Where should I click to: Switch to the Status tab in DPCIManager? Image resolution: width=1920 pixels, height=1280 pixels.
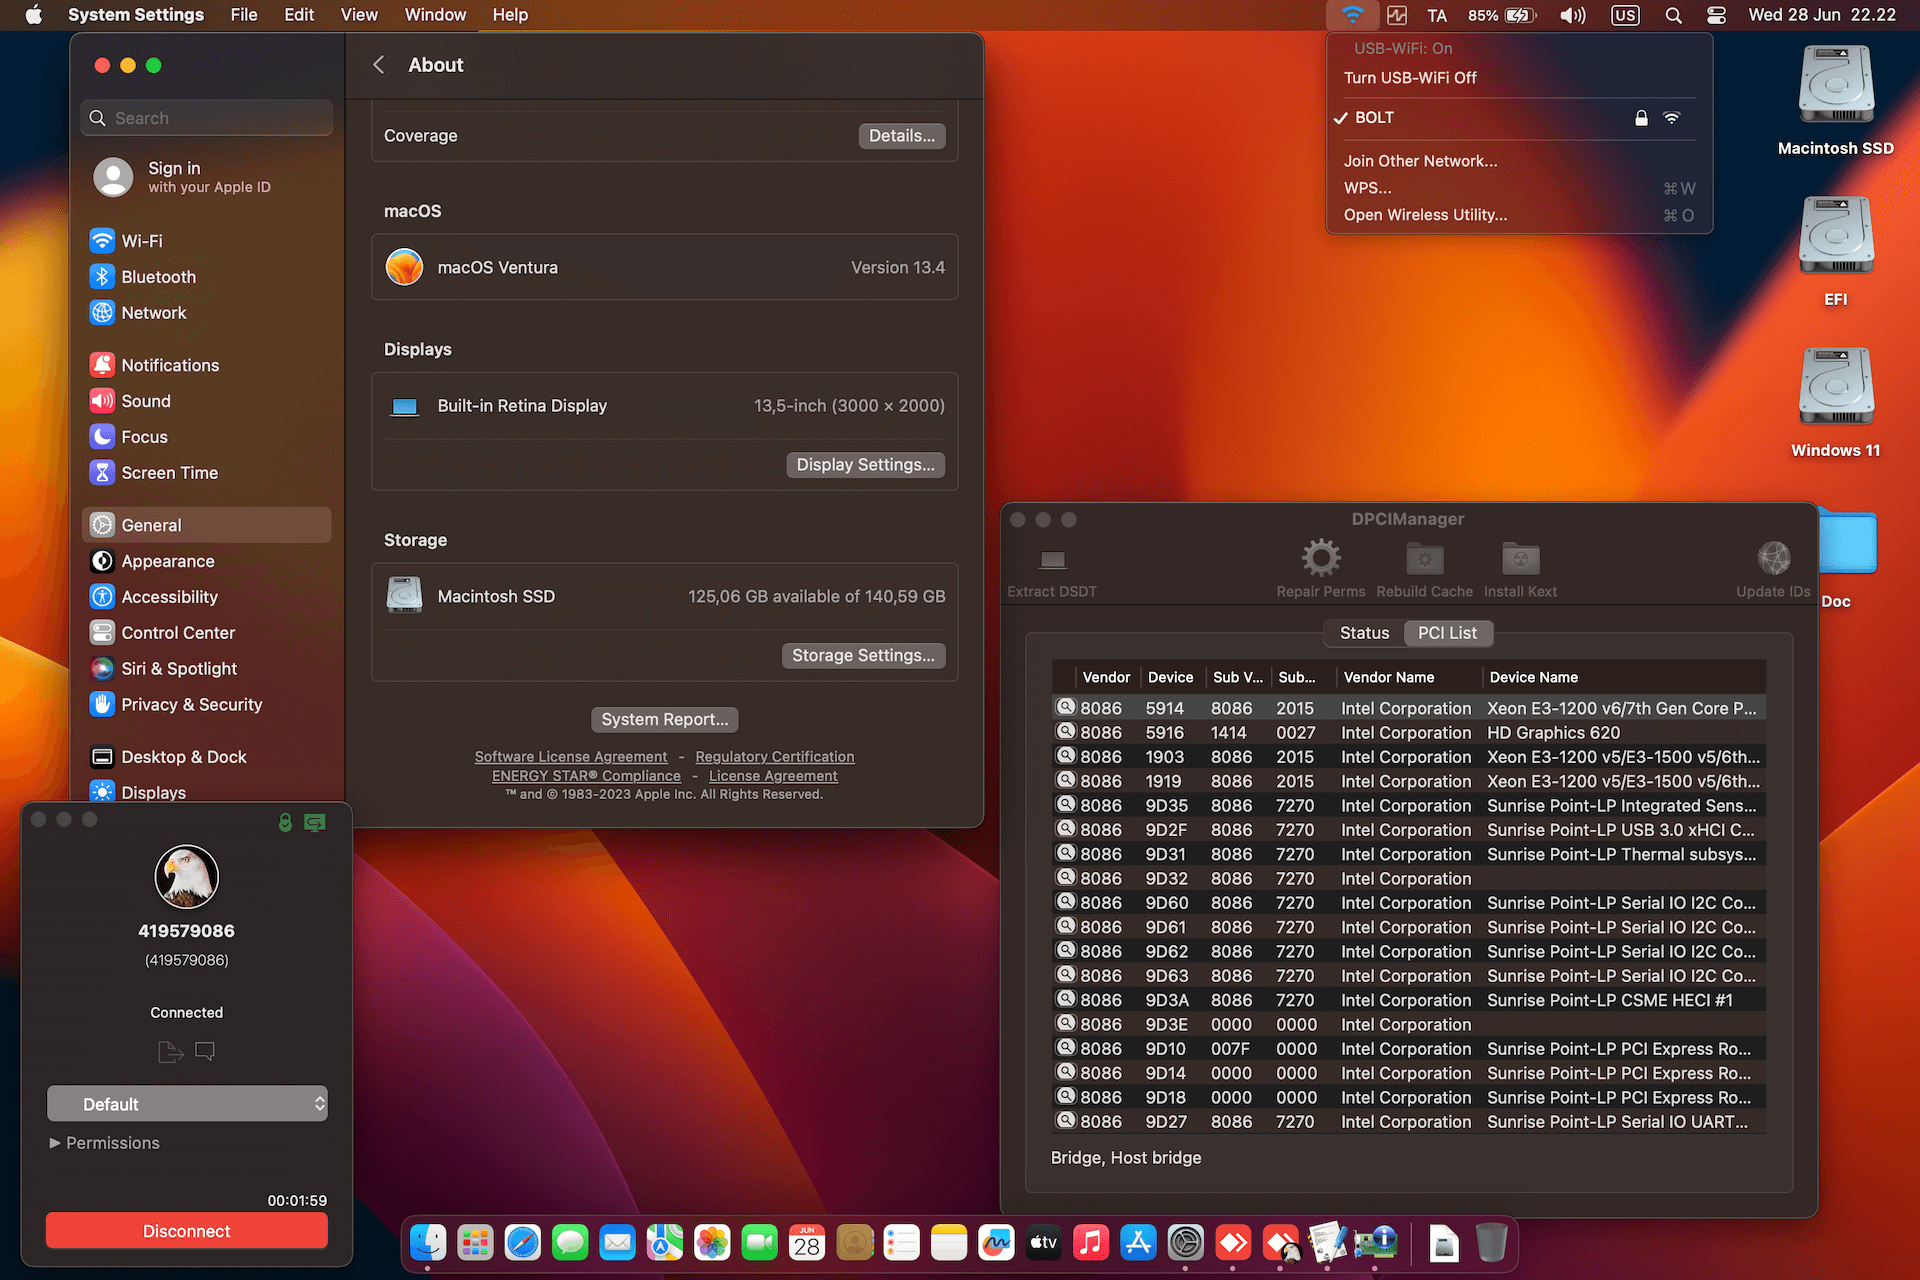(x=1364, y=633)
